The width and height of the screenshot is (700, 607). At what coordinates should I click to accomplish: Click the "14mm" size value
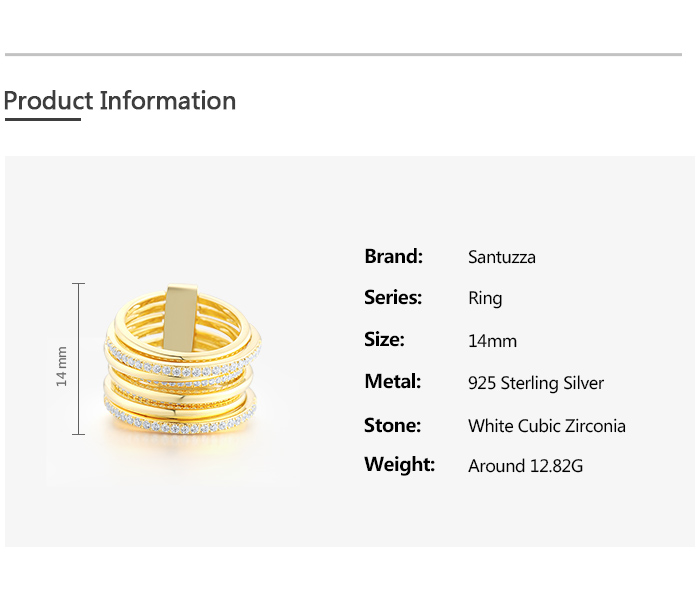pos(492,341)
